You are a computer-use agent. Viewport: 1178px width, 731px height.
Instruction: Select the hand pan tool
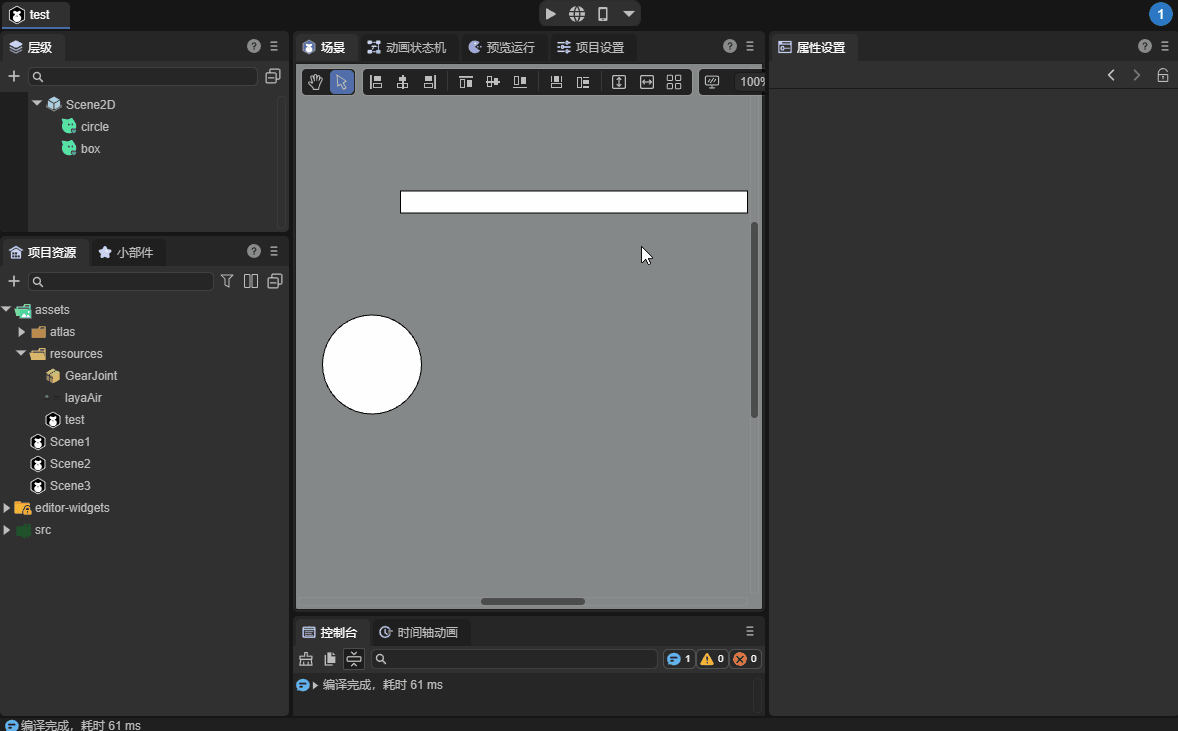tap(315, 82)
